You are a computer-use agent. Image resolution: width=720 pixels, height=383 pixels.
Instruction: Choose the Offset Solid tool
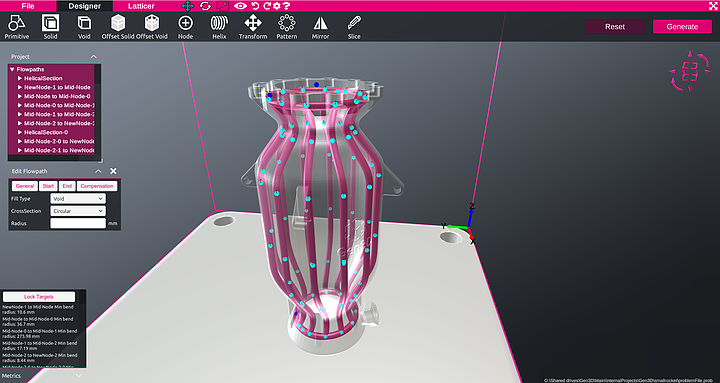tap(118, 27)
